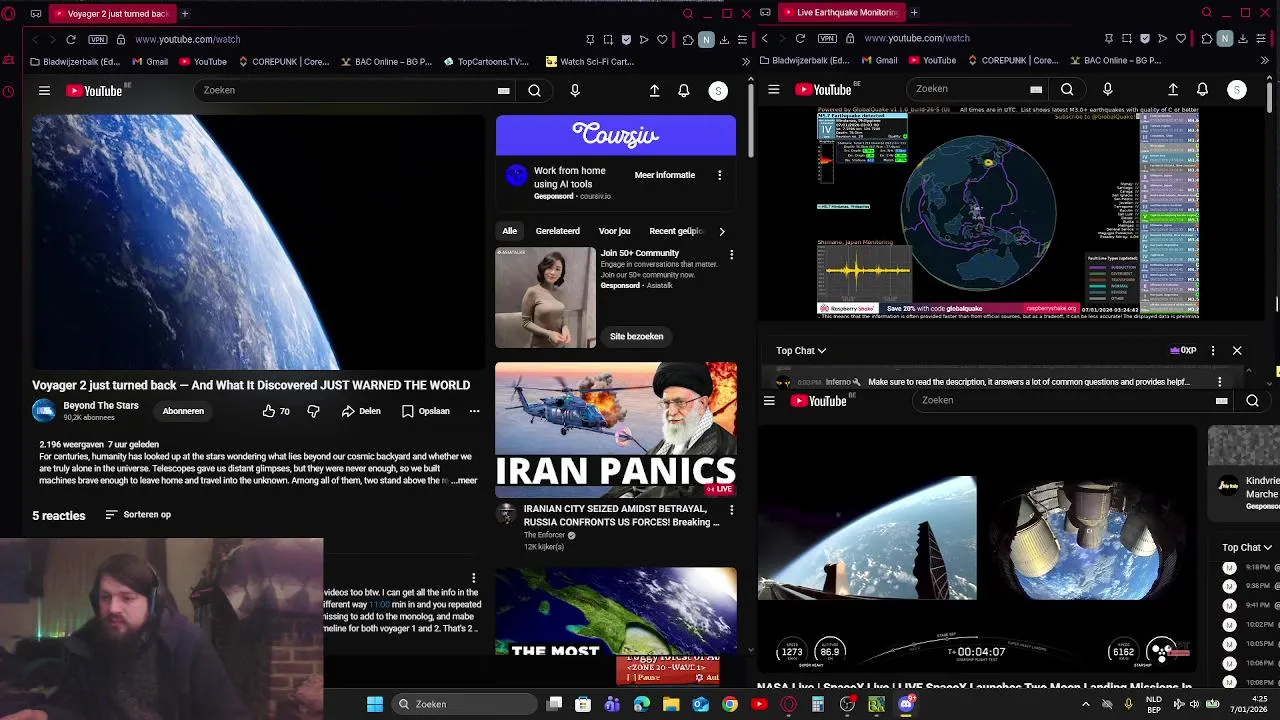Viewport: 1280px width, 720px height.
Task: Open File Explorer from the taskbar
Action: (x=671, y=704)
